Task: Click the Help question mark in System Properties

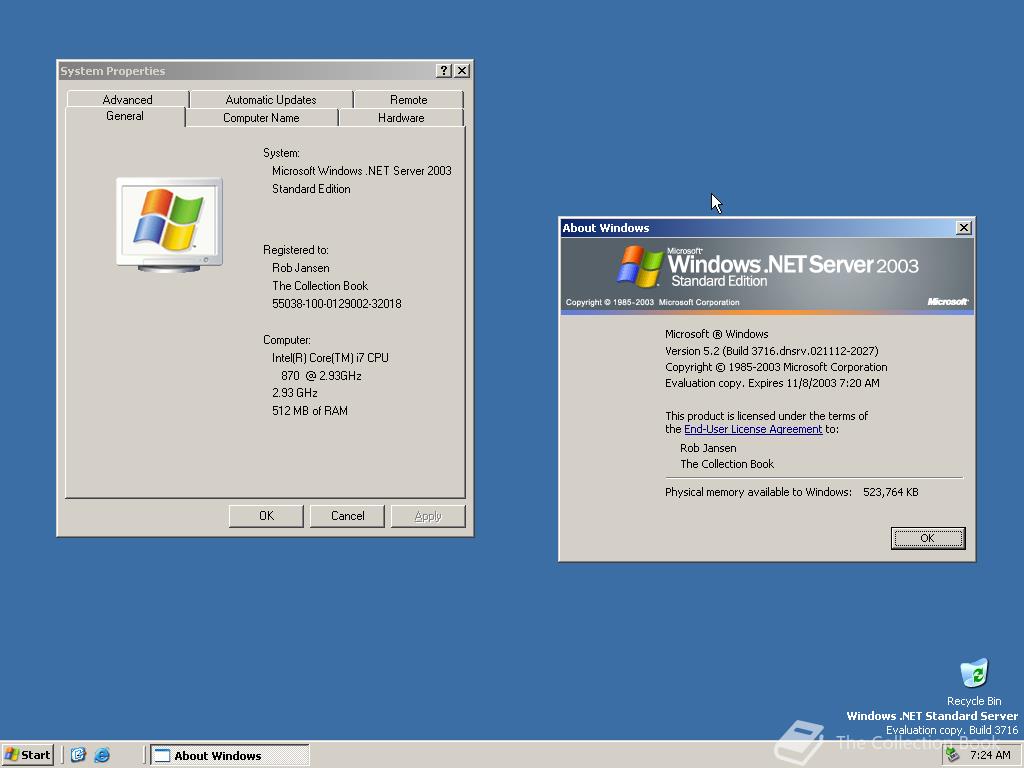Action: click(x=444, y=71)
